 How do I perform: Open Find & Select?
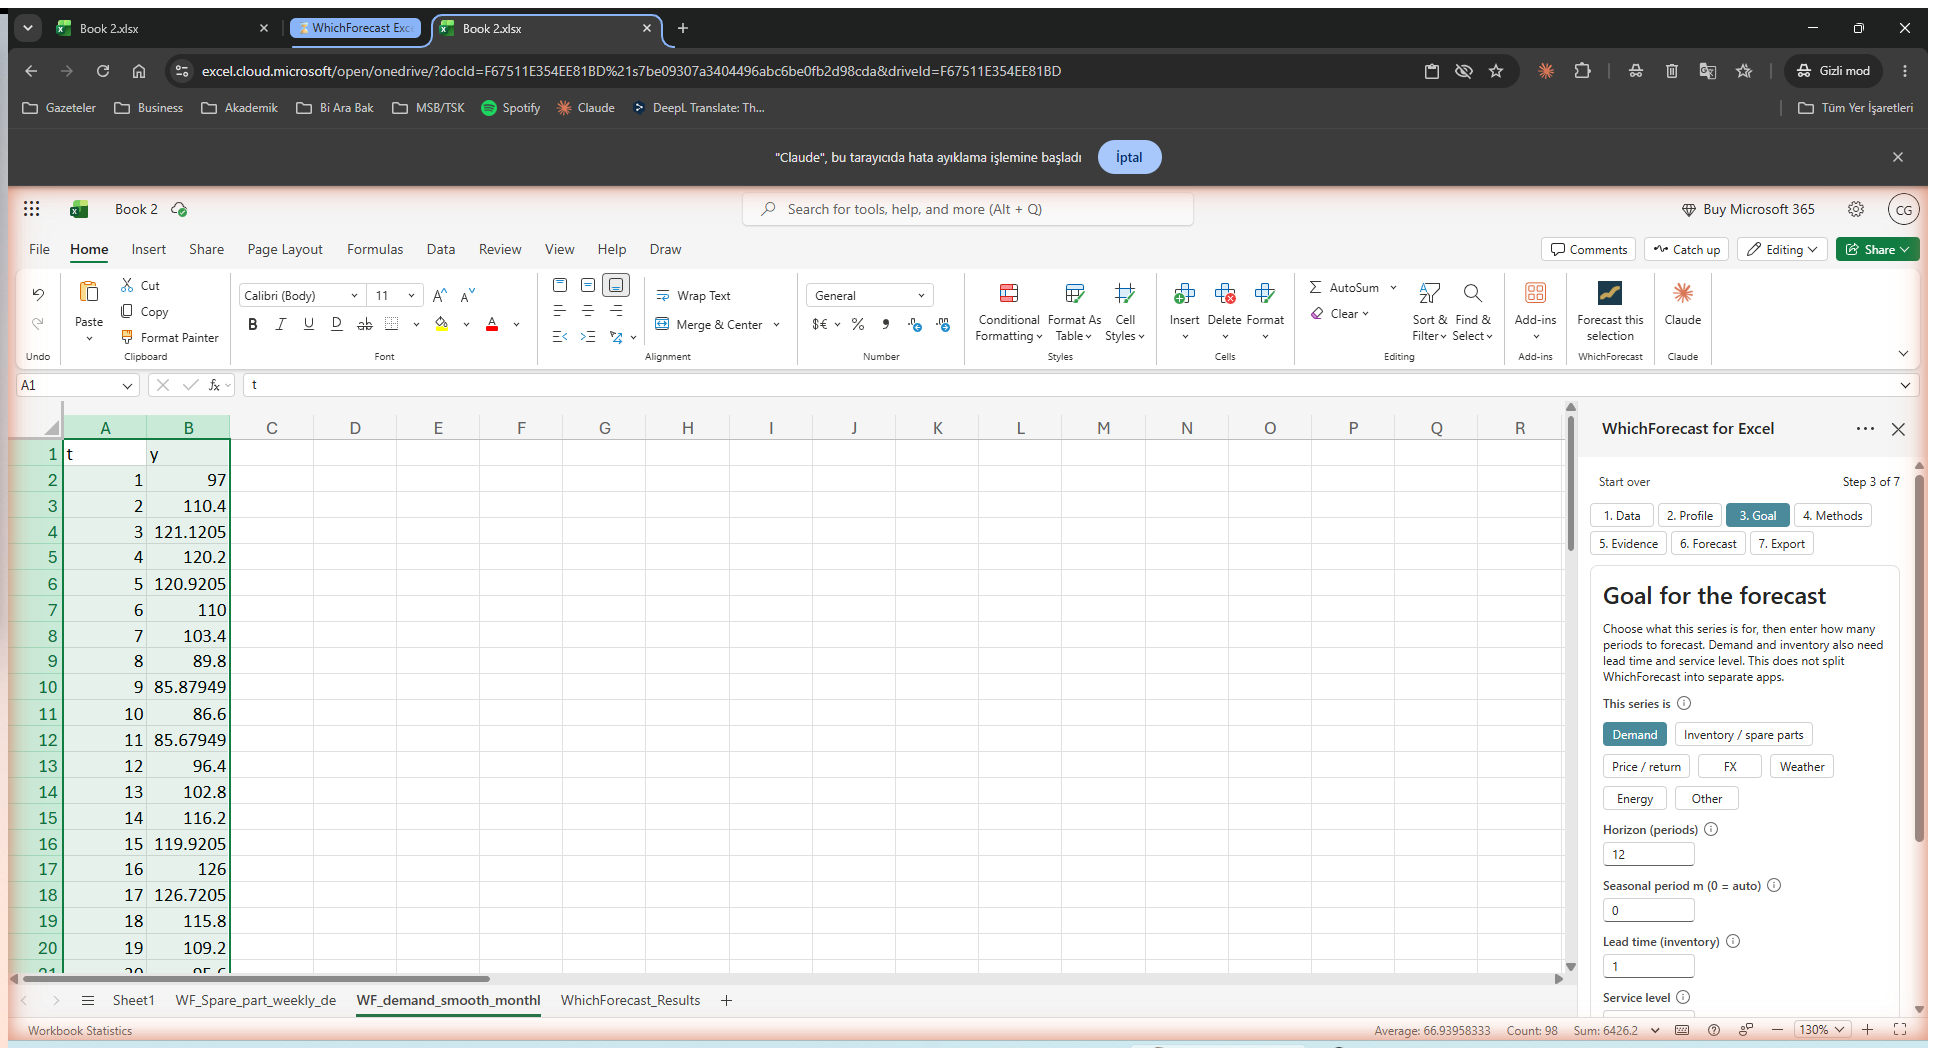pos(1472,312)
